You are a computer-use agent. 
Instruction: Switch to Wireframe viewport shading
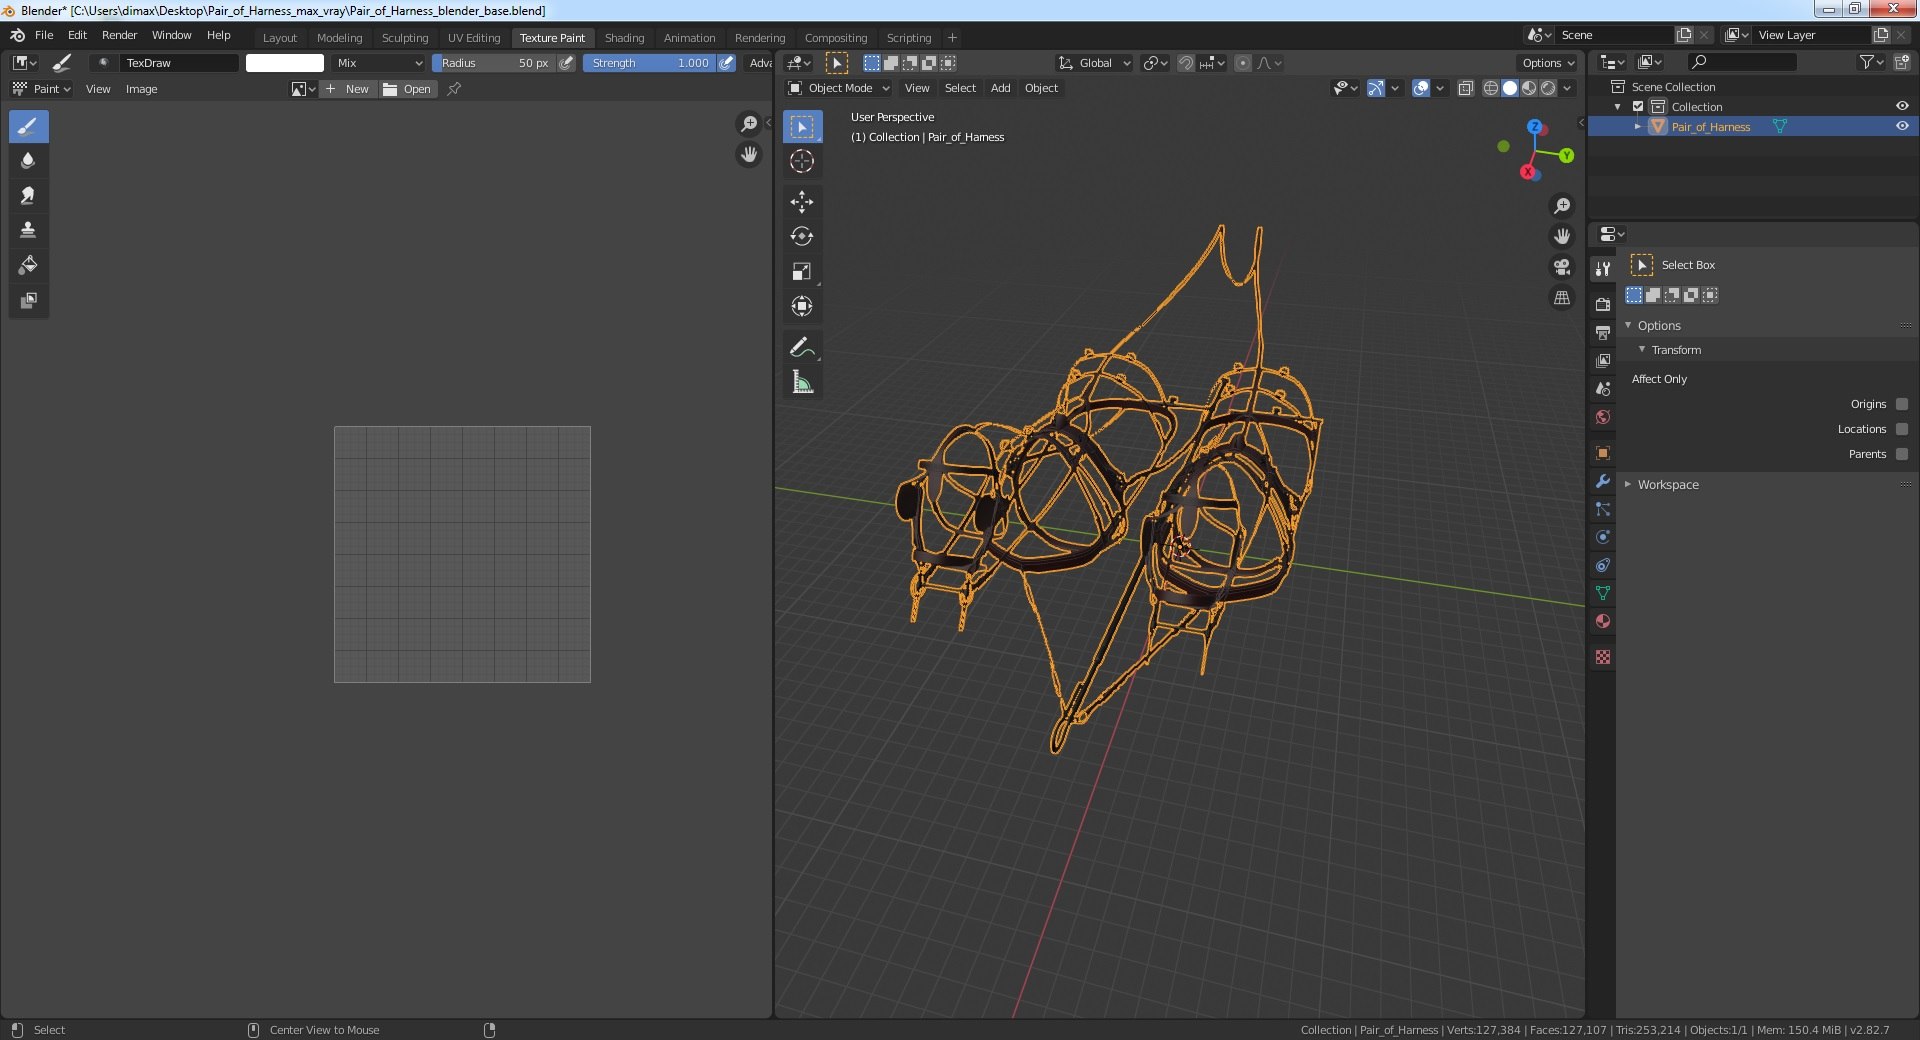[x=1491, y=88]
